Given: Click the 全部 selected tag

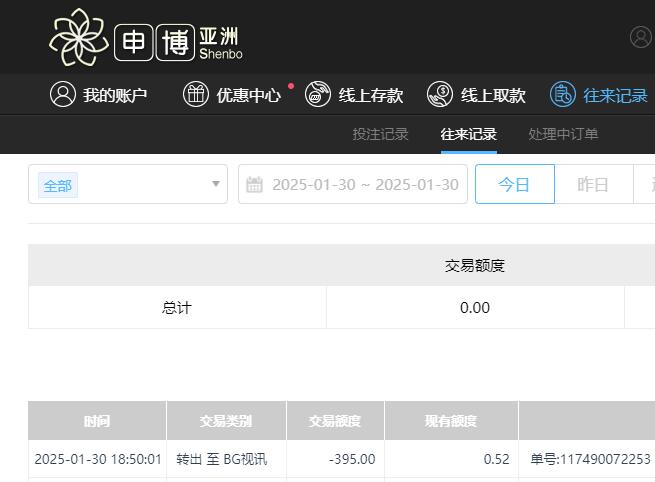Looking at the screenshot, I should point(58,185).
